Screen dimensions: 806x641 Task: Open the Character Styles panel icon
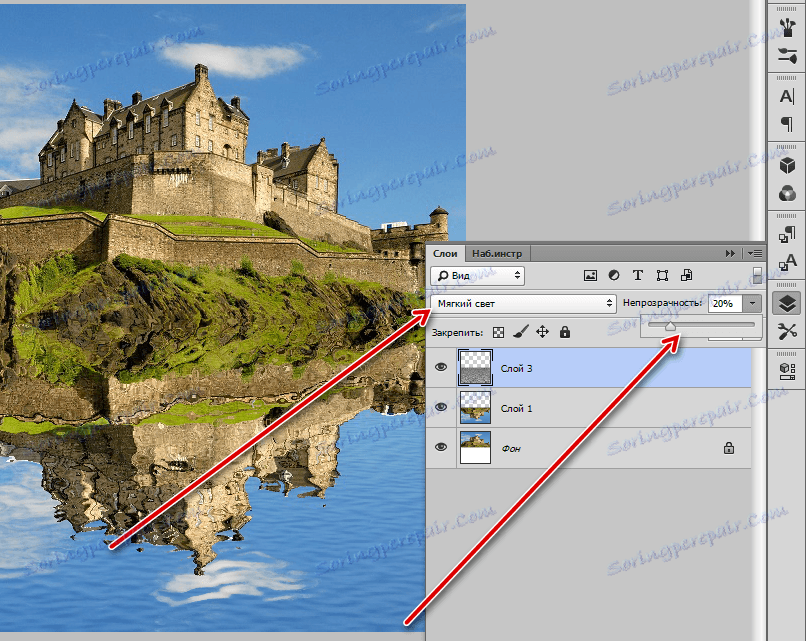pos(786,262)
